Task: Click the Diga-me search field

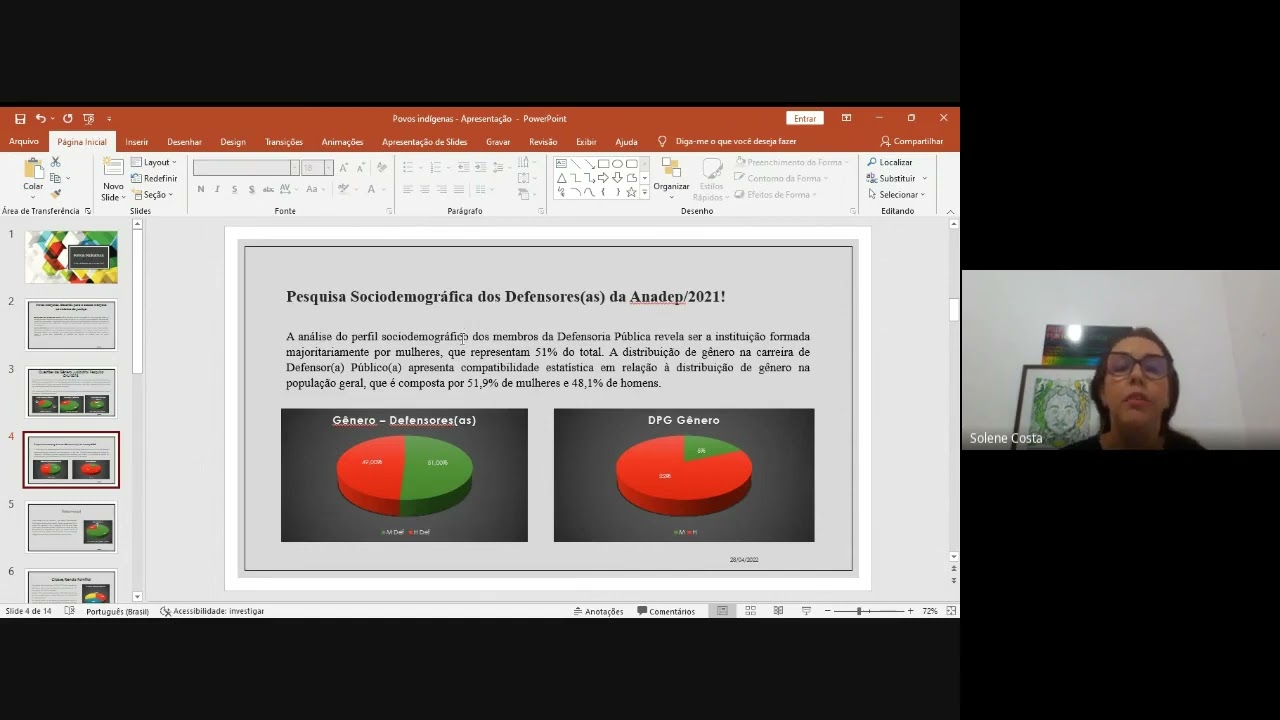Action: tap(735, 142)
